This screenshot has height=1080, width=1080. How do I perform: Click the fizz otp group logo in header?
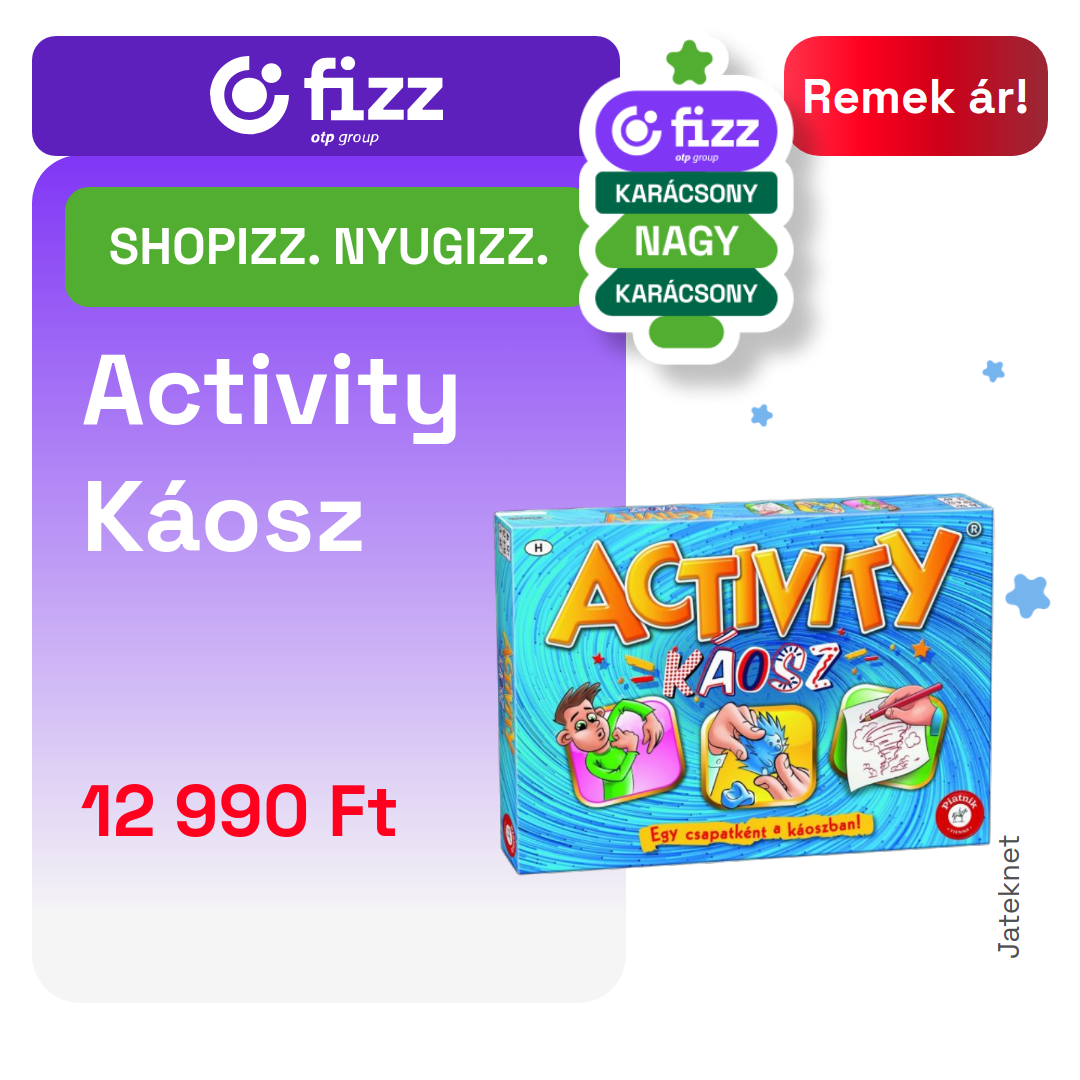(x=326, y=98)
